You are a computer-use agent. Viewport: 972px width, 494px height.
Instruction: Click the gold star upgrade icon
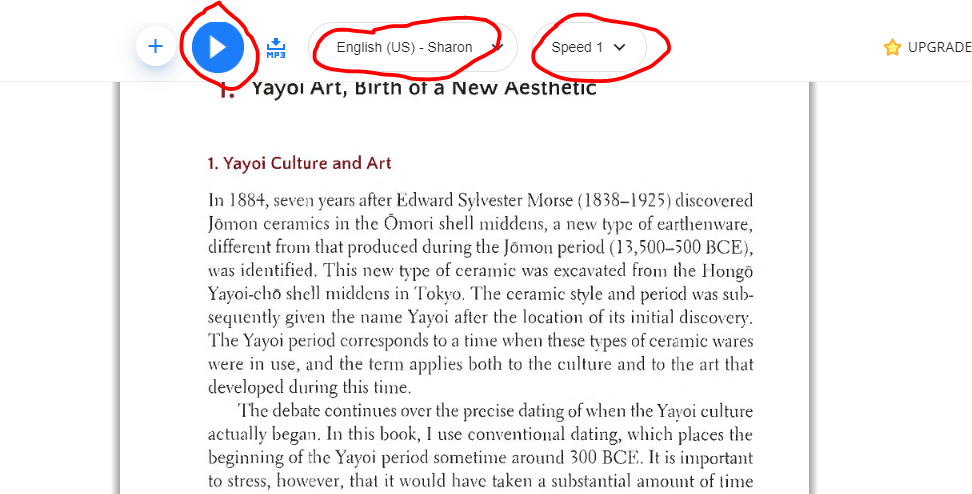point(892,47)
